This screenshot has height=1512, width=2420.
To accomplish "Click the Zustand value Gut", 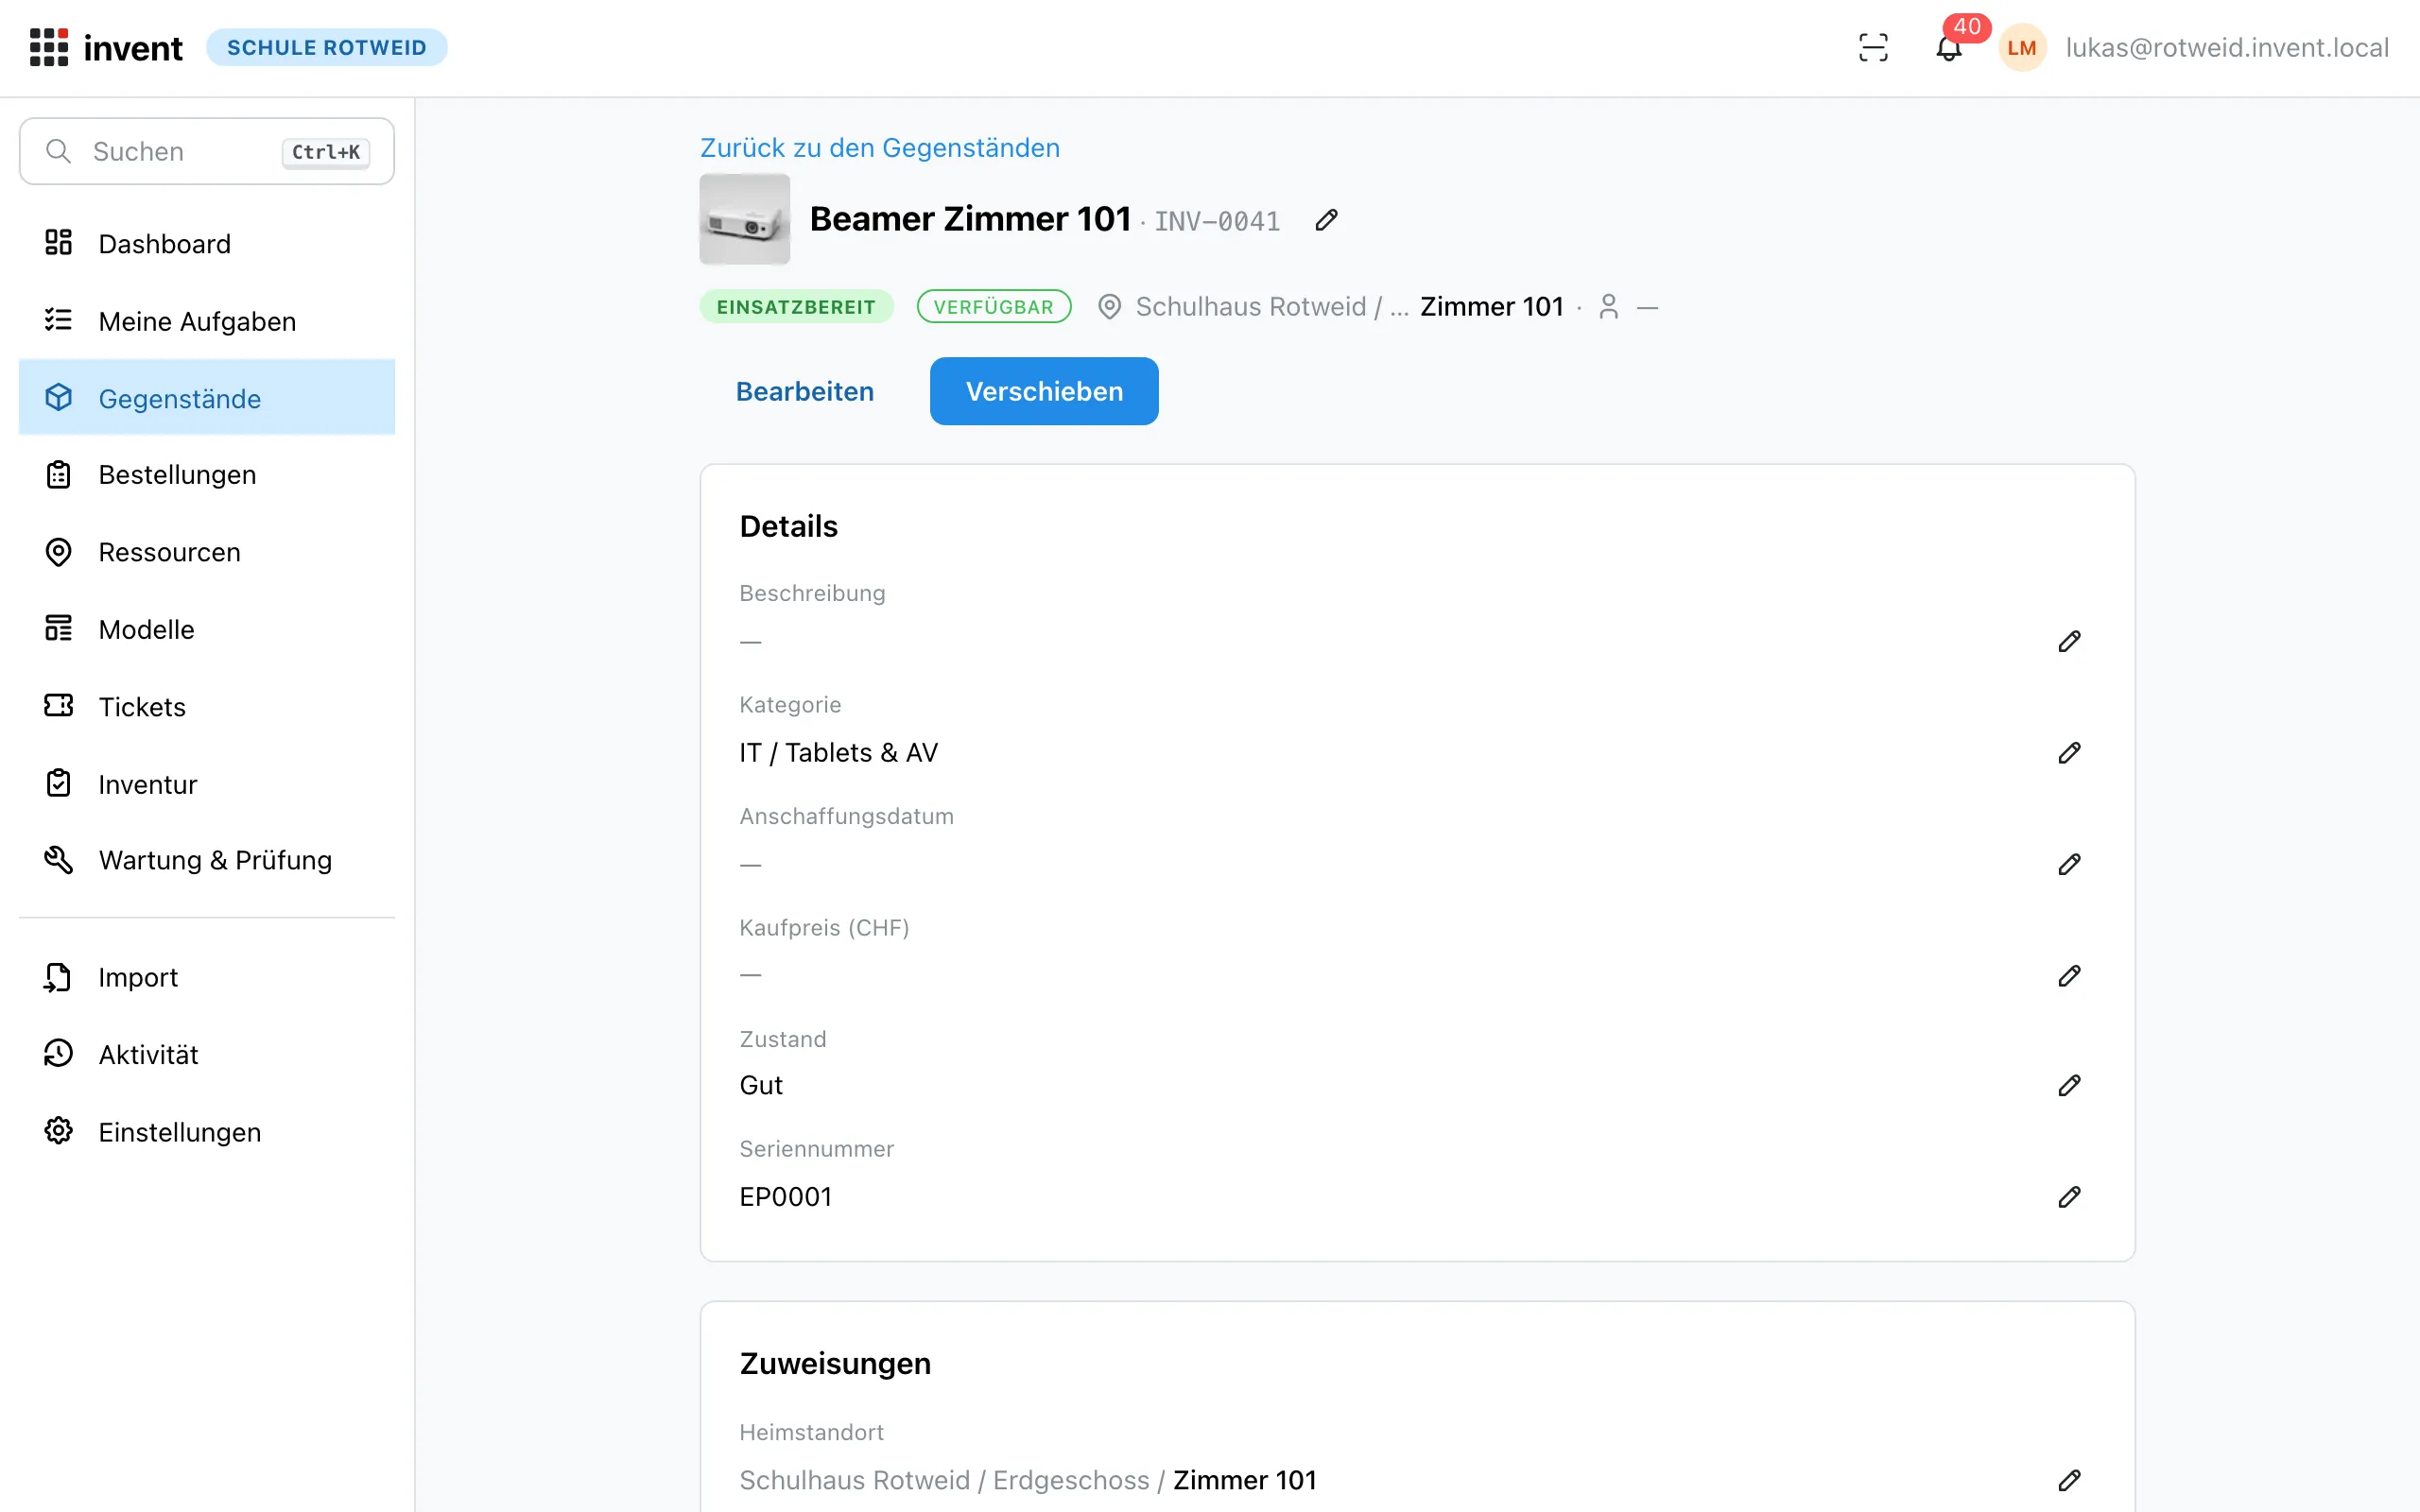I will click(x=760, y=1085).
